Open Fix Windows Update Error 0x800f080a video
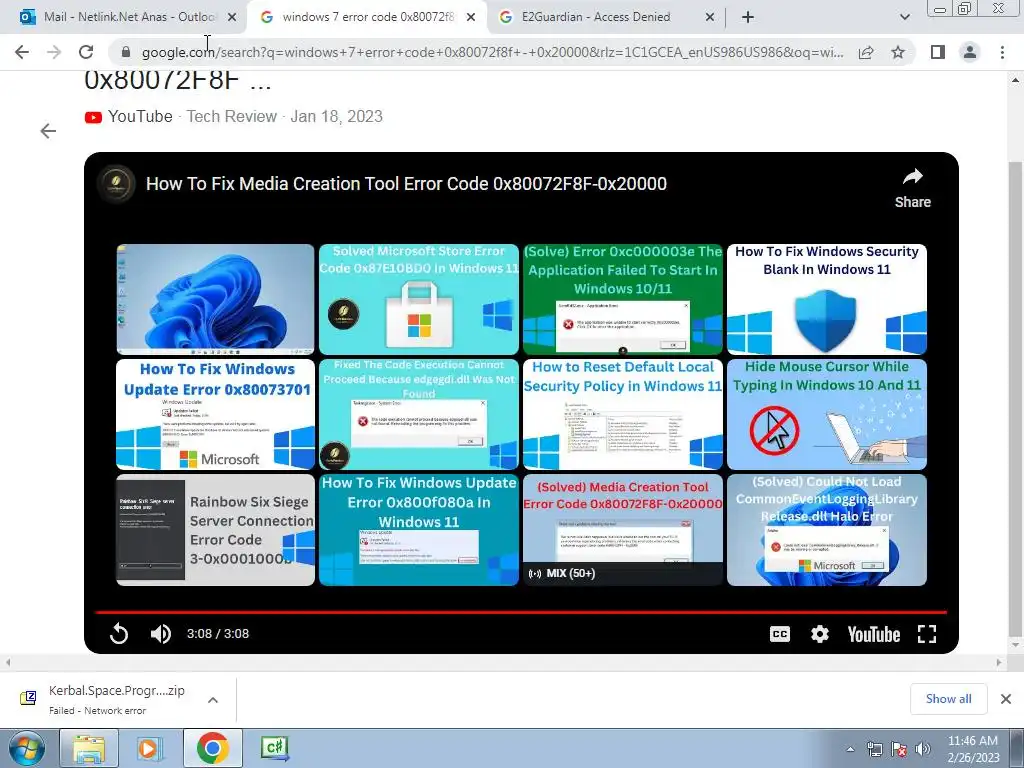 tap(419, 530)
